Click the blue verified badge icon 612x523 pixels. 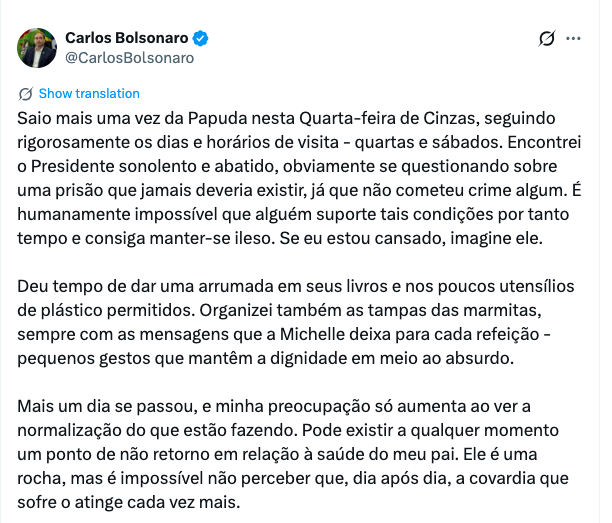[201, 38]
